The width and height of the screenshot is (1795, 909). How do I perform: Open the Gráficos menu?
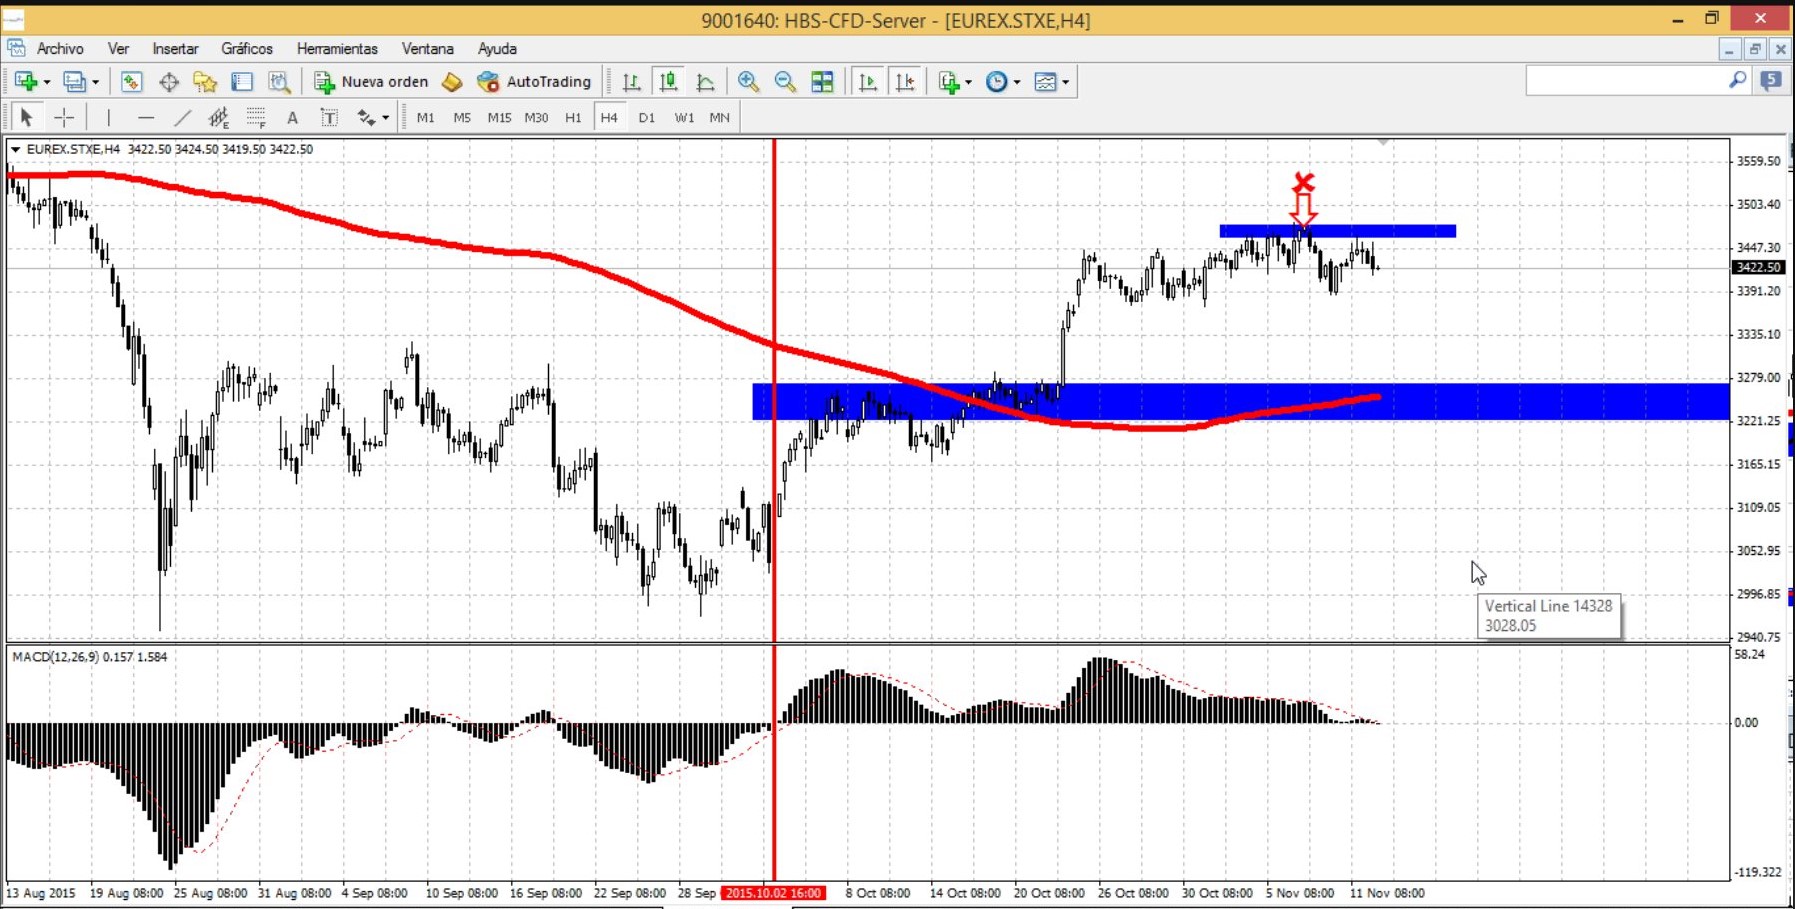(x=247, y=48)
